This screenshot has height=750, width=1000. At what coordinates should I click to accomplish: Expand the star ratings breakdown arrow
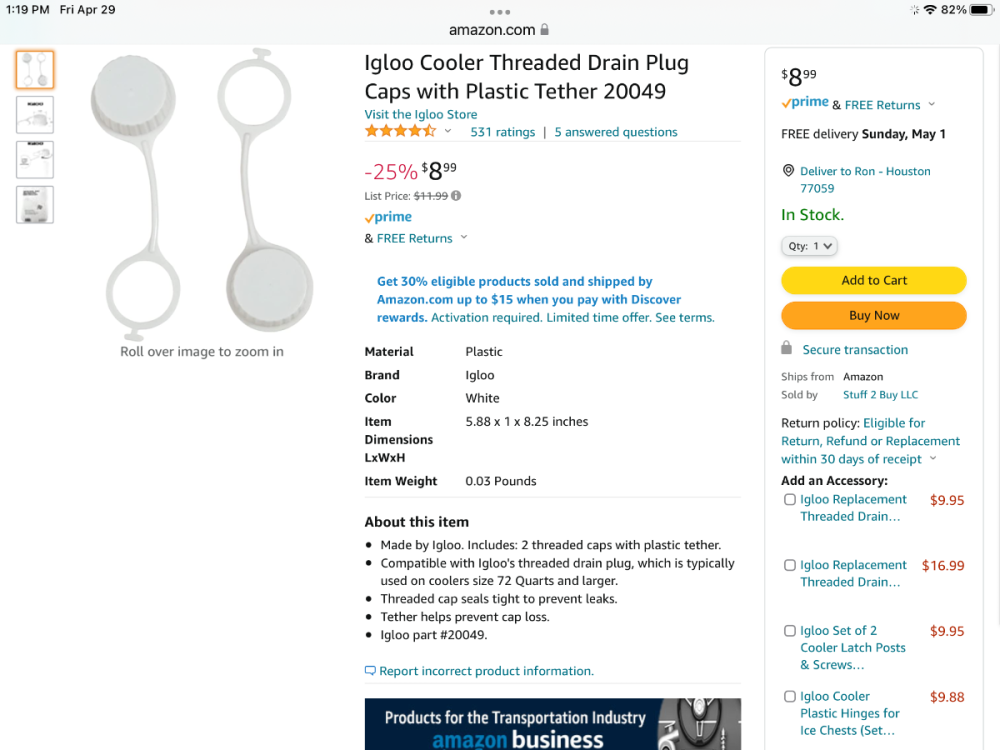[447, 132]
